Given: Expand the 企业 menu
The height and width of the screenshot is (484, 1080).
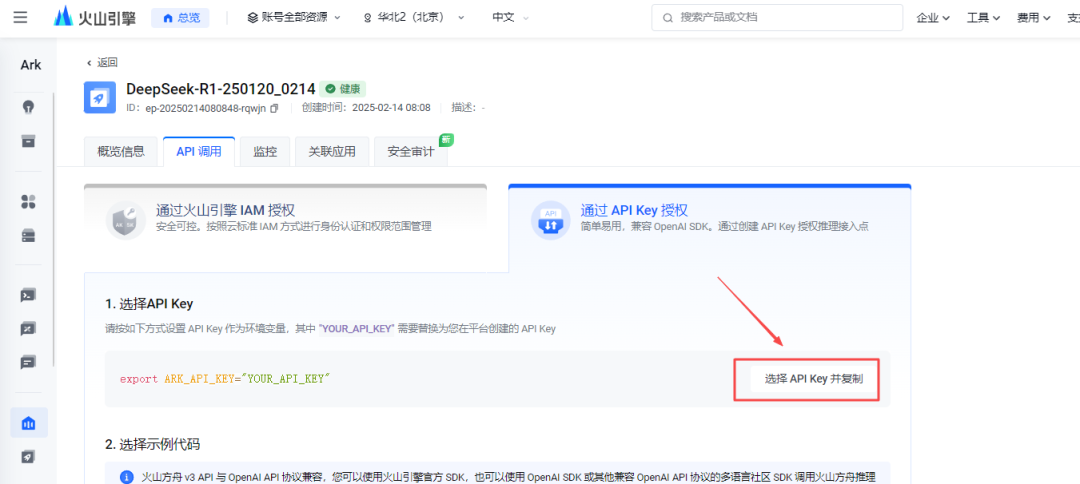Looking at the screenshot, I should click(933, 18).
